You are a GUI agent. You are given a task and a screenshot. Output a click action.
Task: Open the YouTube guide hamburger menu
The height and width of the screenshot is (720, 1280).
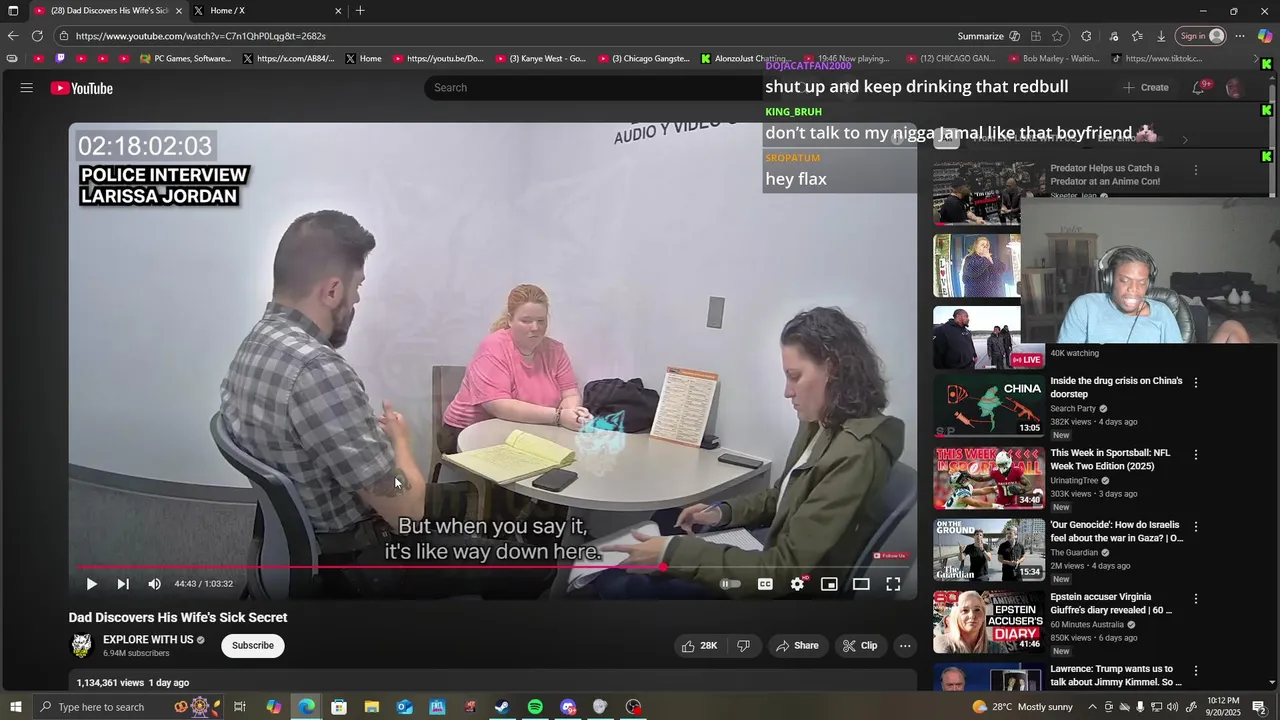27,88
